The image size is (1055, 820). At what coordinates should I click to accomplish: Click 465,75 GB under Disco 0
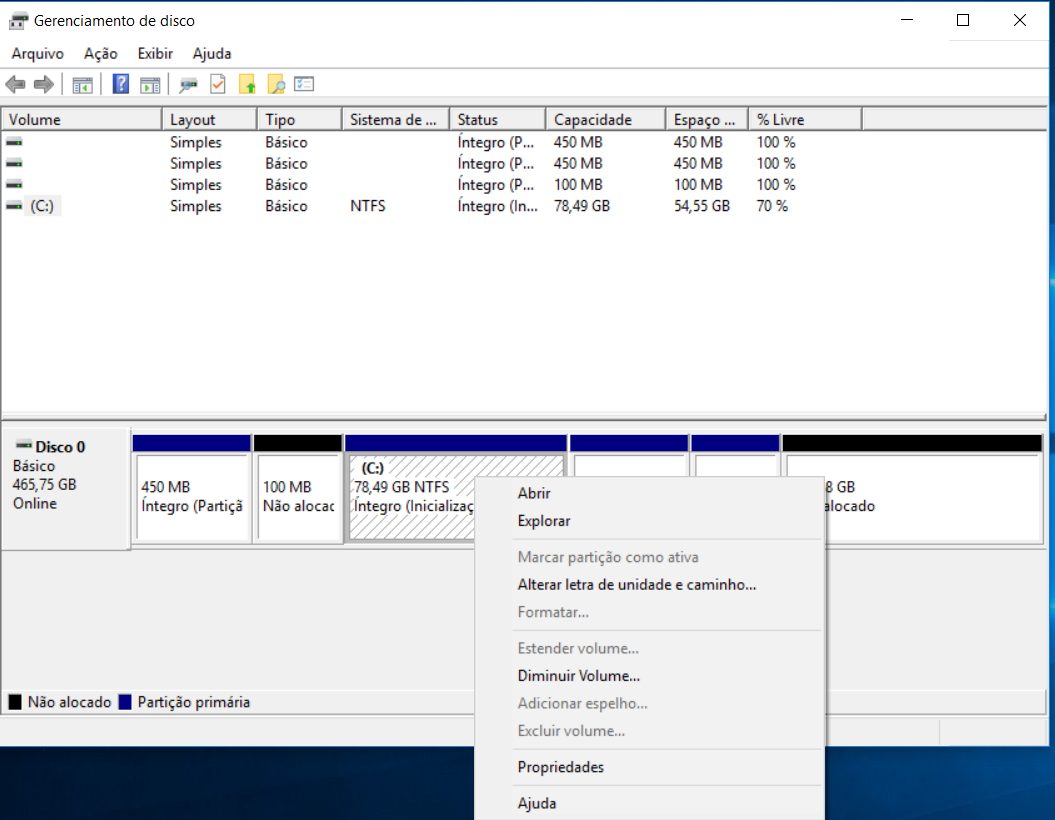click(44, 484)
